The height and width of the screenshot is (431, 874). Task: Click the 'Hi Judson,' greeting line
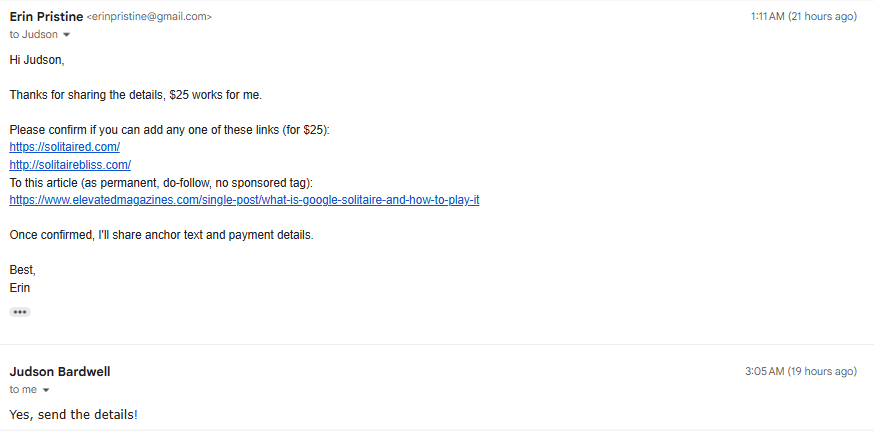pos(37,60)
